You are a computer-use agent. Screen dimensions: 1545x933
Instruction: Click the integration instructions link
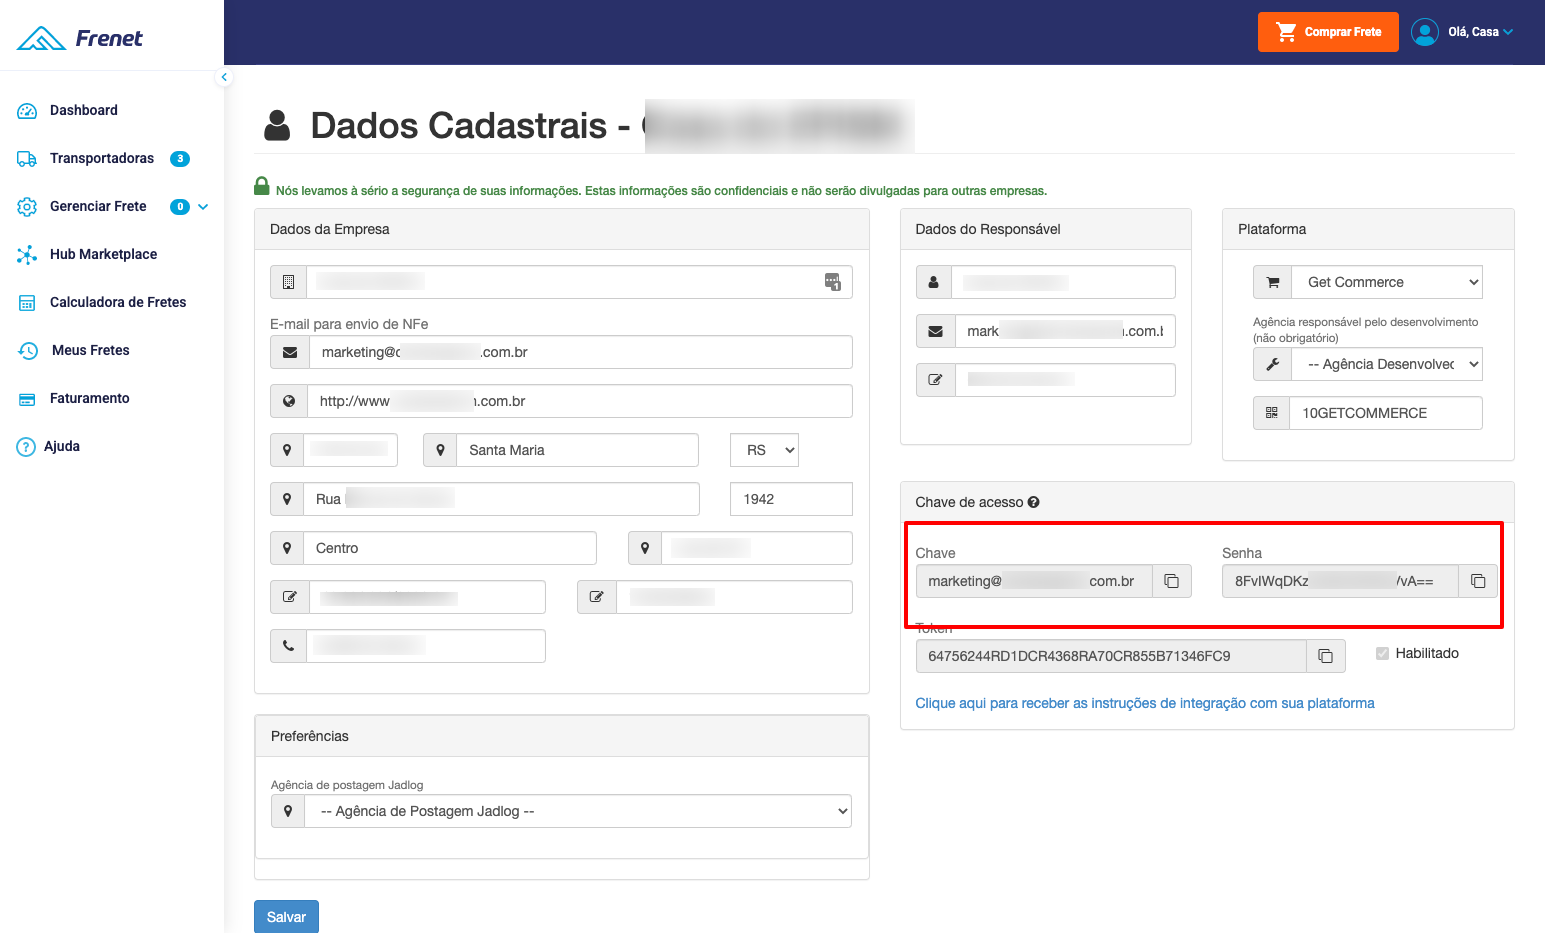1144,703
